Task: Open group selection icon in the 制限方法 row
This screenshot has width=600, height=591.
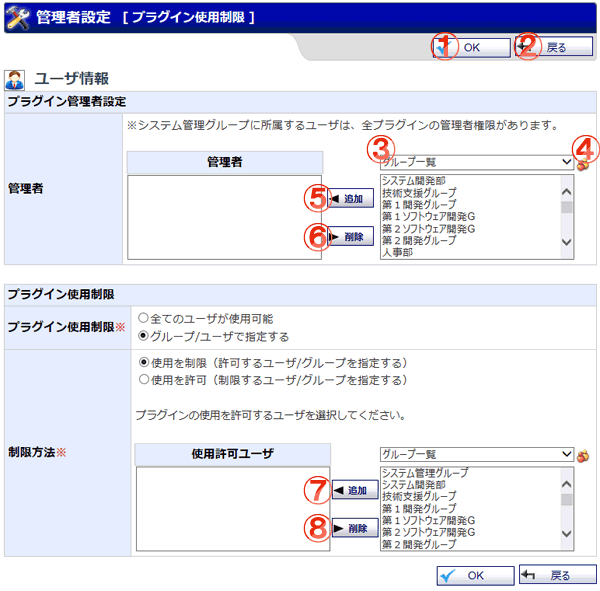Action: click(x=583, y=455)
